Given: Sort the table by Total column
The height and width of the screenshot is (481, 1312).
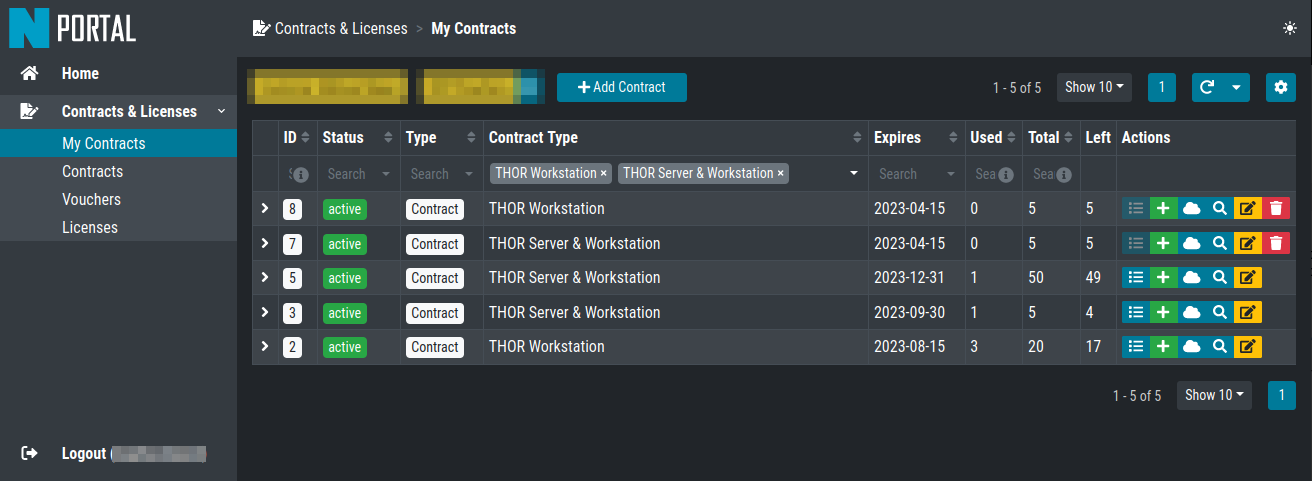Looking at the screenshot, I should tap(1051, 138).
